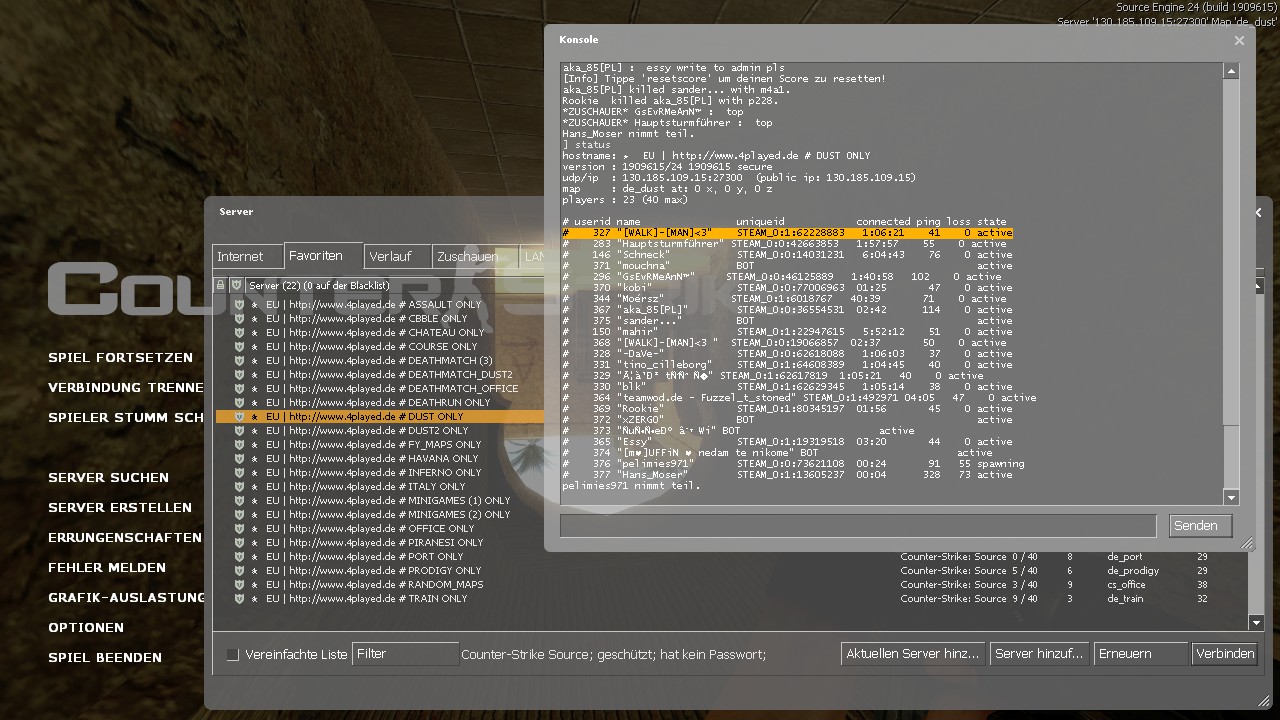Click the de_prodigy map cell

(1133, 571)
